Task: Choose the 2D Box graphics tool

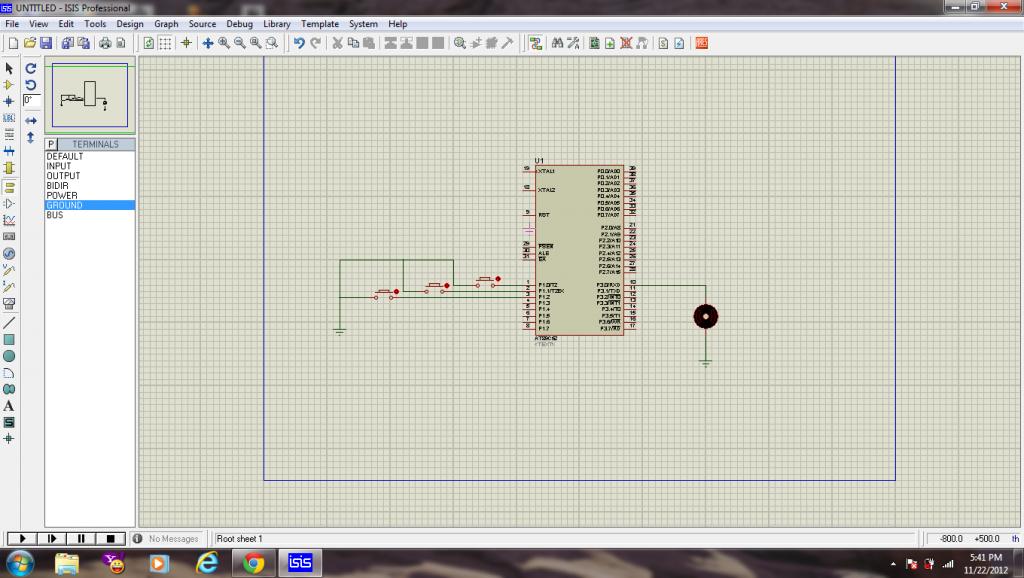Action: (9, 339)
